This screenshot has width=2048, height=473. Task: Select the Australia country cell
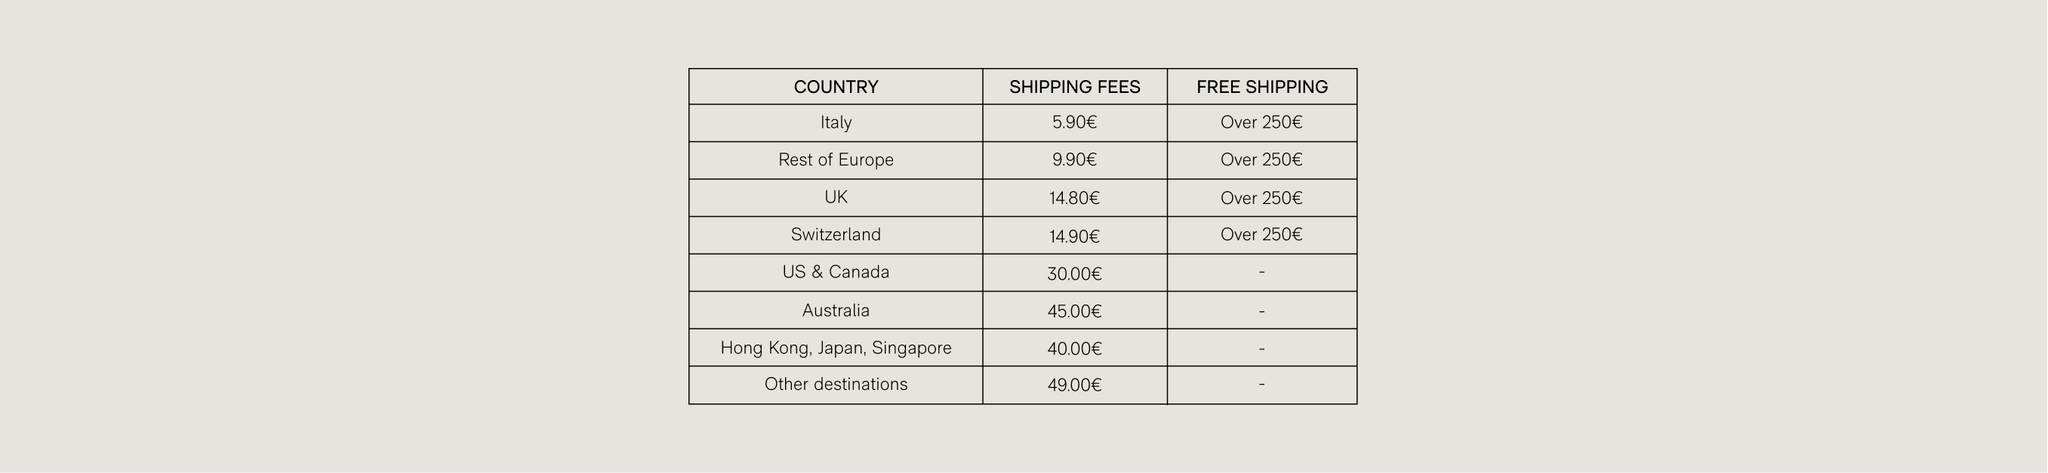[x=835, y=310]
